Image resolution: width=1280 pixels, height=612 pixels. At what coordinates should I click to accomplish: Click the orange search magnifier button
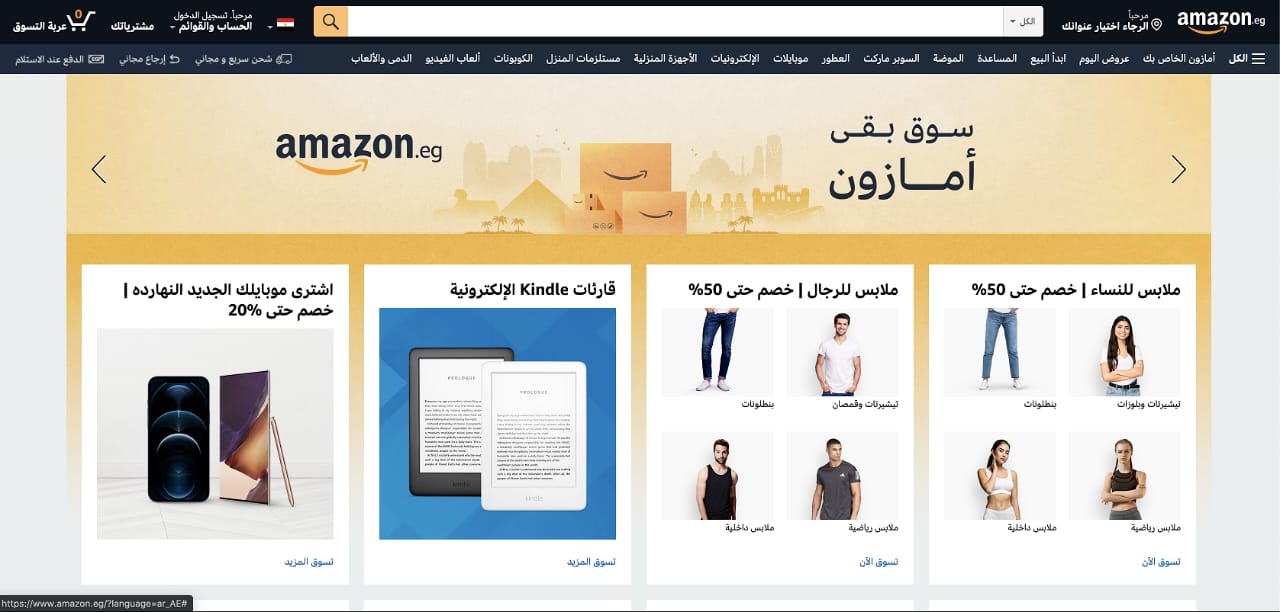331,21
